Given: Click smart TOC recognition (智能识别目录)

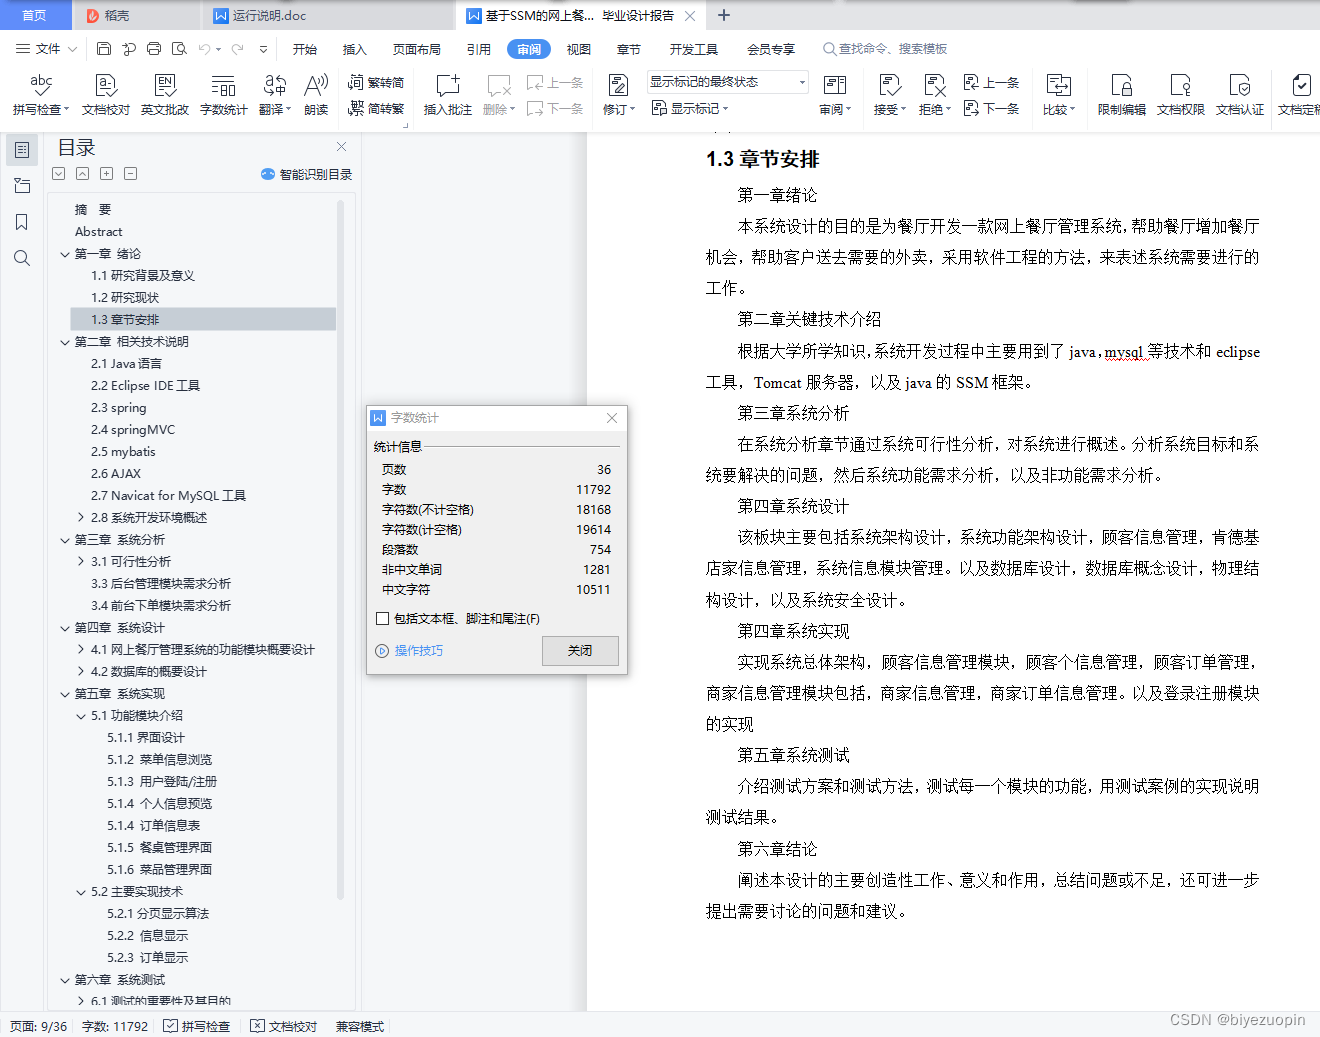Looking at the screenshot, I should click(x=306, y=174).
